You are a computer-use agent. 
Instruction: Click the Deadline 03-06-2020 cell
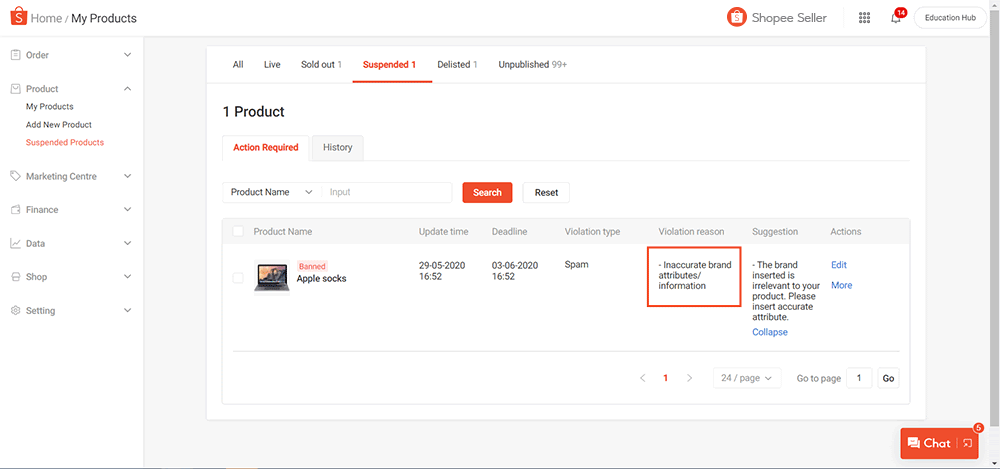(x=515, y=271)
